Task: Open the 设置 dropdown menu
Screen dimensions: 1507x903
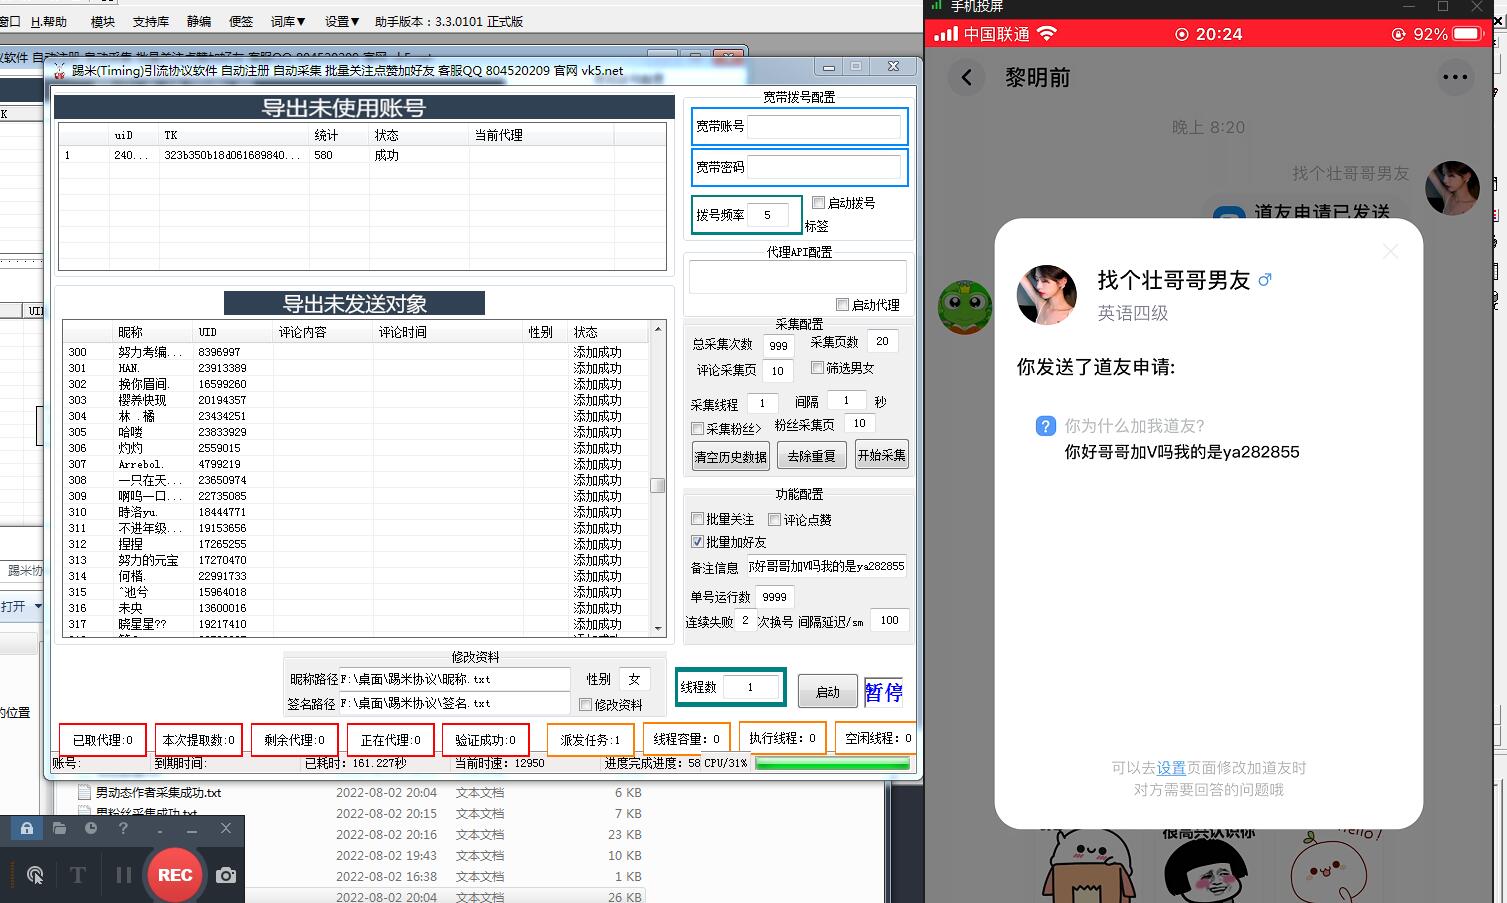Action: [x=340, y=21]
